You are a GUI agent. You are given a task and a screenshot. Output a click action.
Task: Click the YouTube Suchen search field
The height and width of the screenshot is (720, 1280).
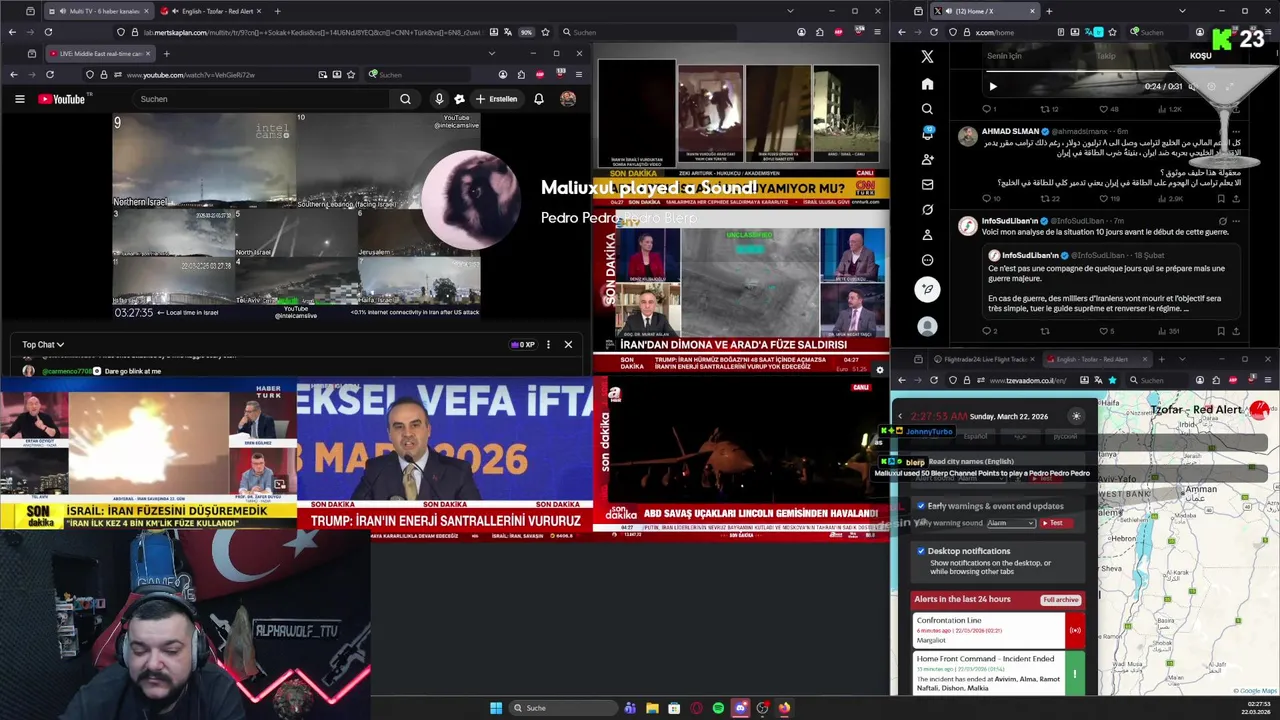263,99
